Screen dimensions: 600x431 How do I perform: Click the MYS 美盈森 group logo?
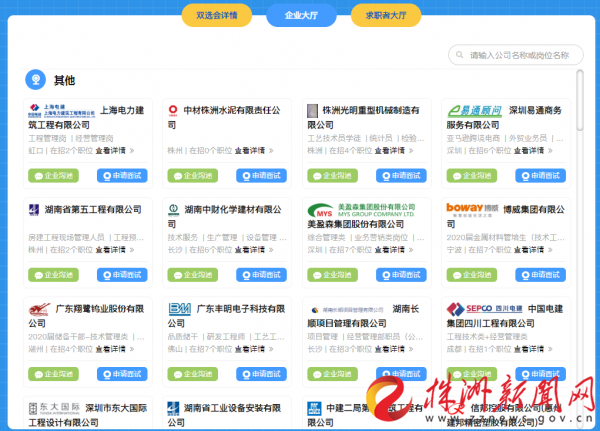[x=362, y=210]
